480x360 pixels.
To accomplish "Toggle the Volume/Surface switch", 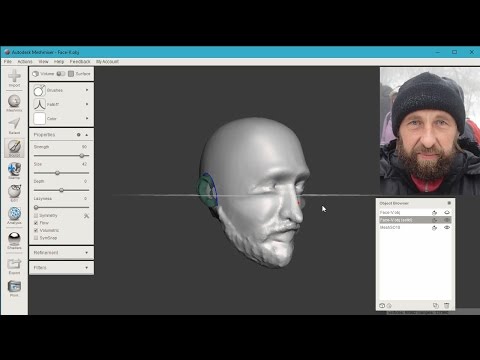I will click(x=61, y=74).
